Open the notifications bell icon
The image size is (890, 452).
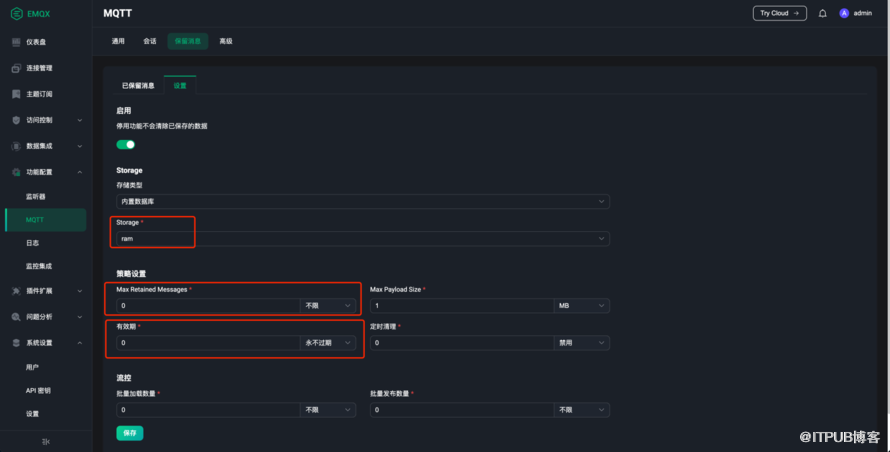(x=822, y=13)
